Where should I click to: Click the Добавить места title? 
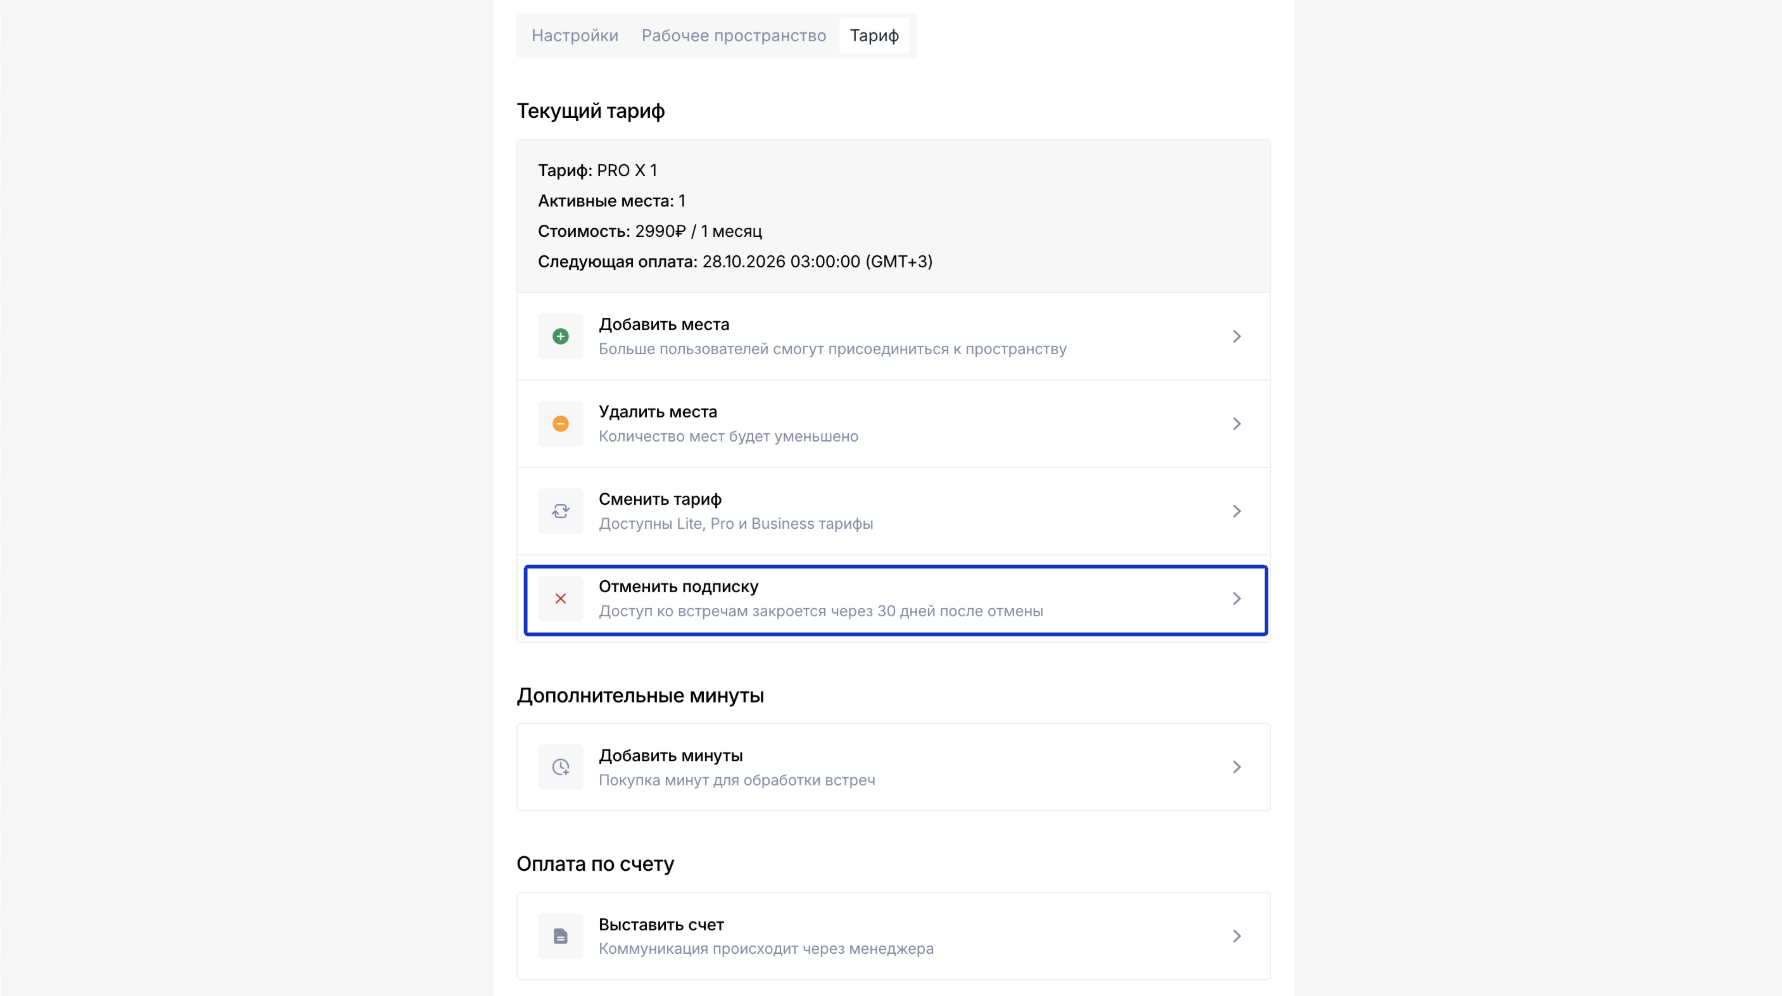click(664, 324)
